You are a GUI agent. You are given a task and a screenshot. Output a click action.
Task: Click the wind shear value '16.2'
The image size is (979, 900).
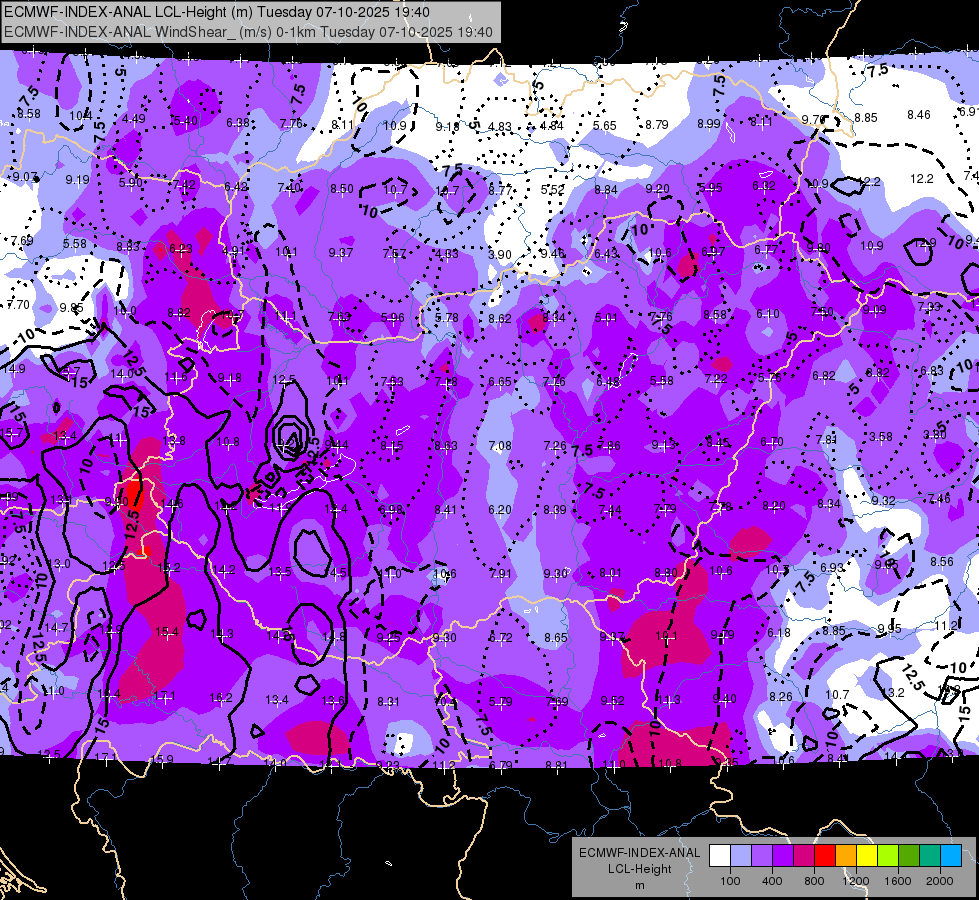[x=221, y=698]
